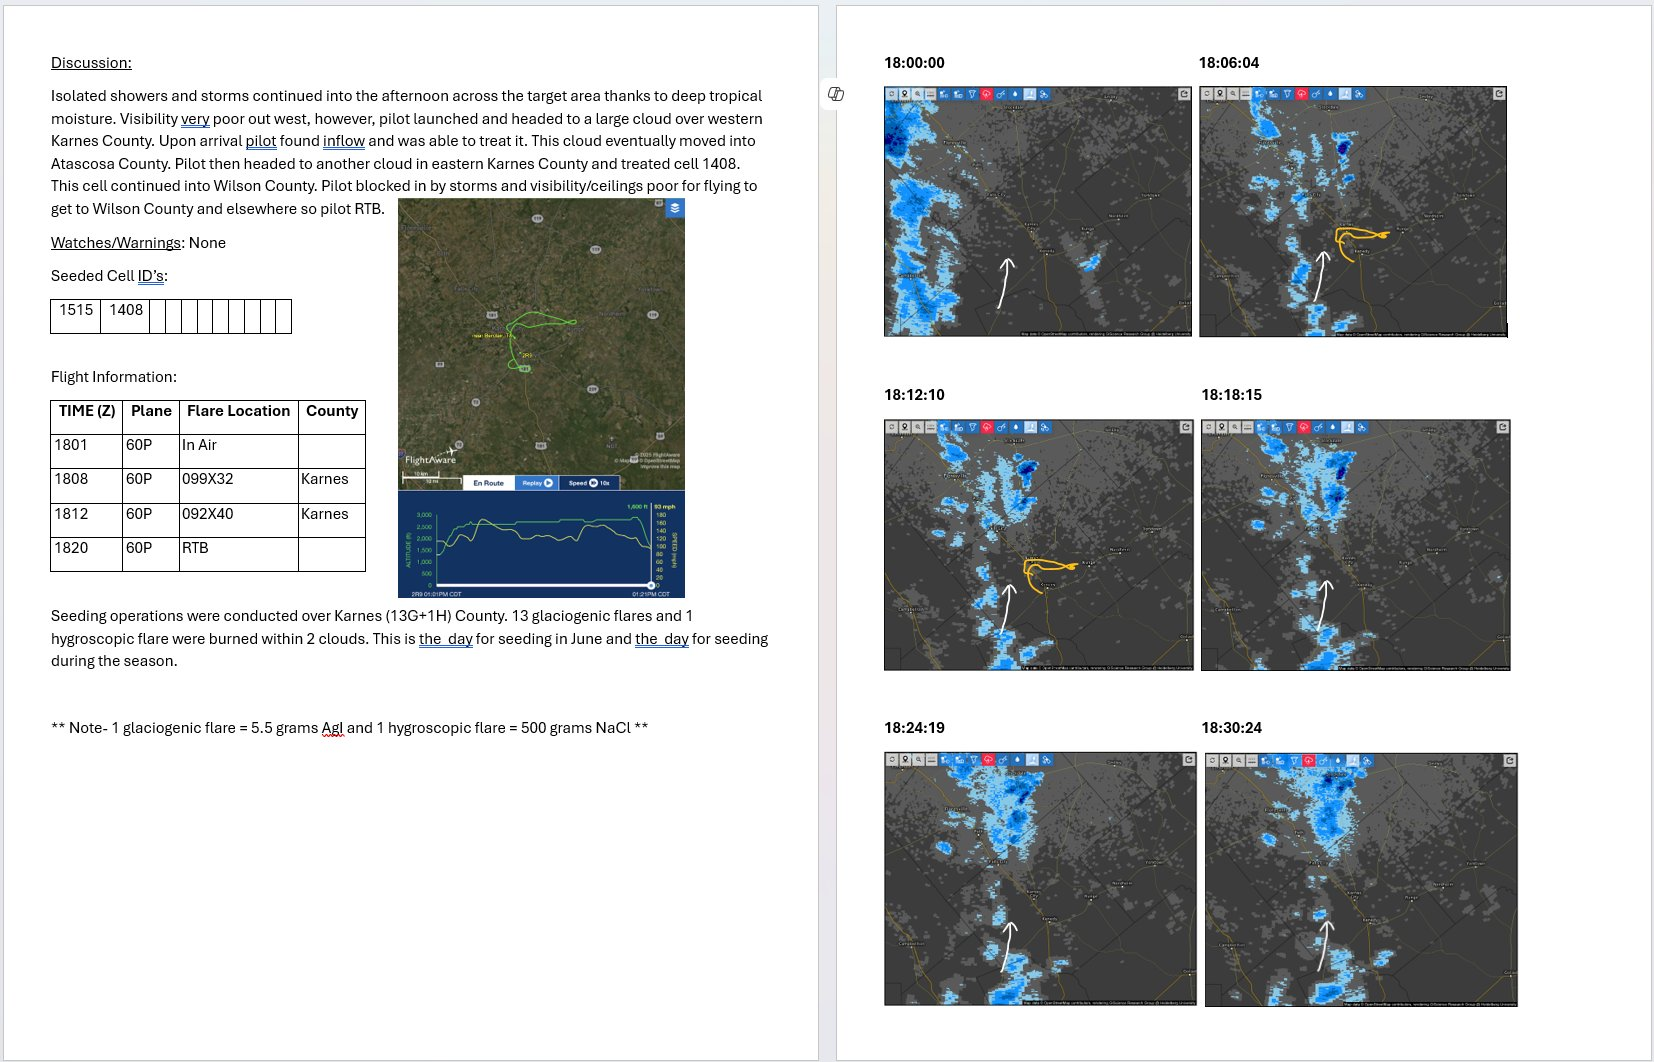1654x1062 pixels.
Task: Click the 'Discussion:' heading
Action: point(91,63)
